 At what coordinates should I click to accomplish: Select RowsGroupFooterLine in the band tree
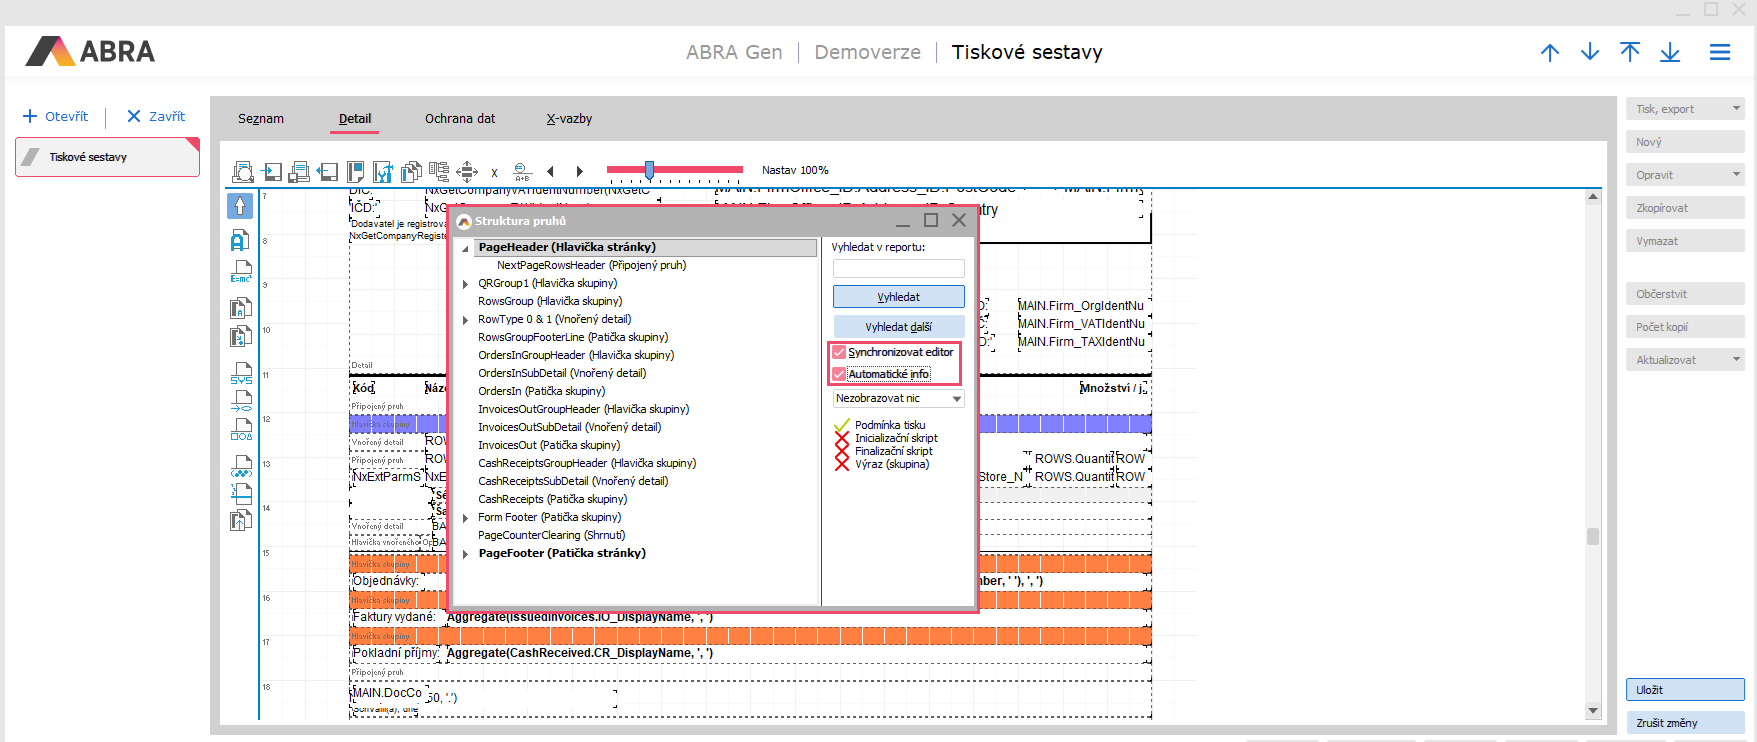tap(573, 338)
